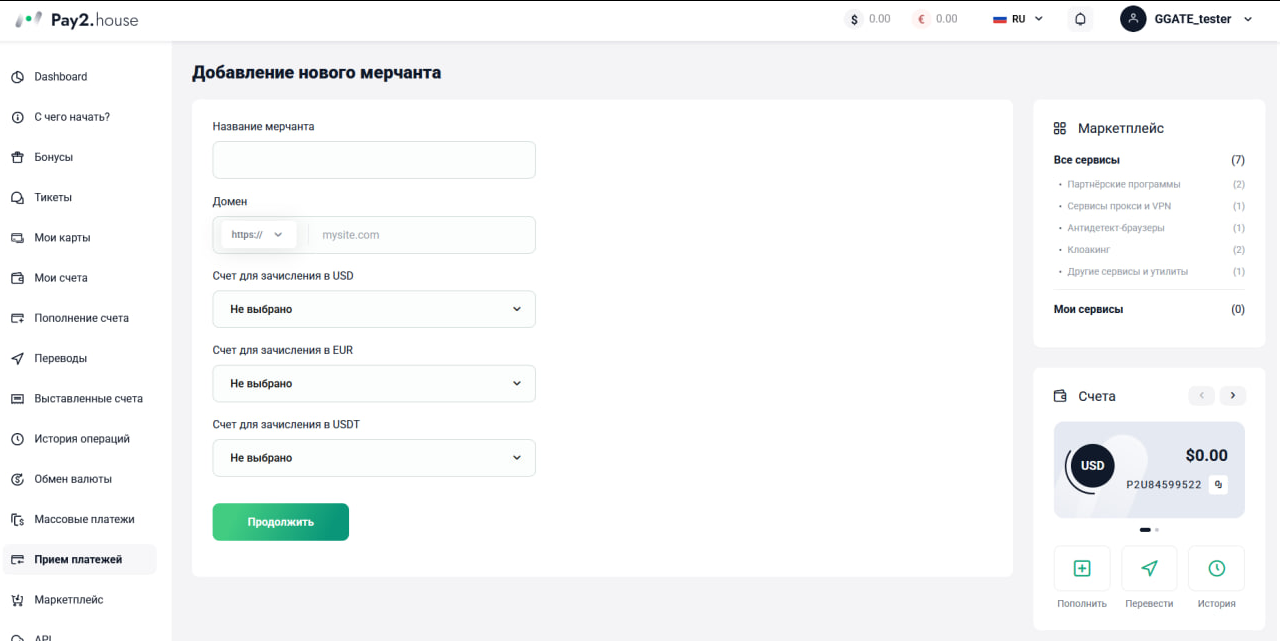Click the Маркетплейс grid icon in panel
The height and width of the screenshot is (641, 1280).
[1060, 129]
